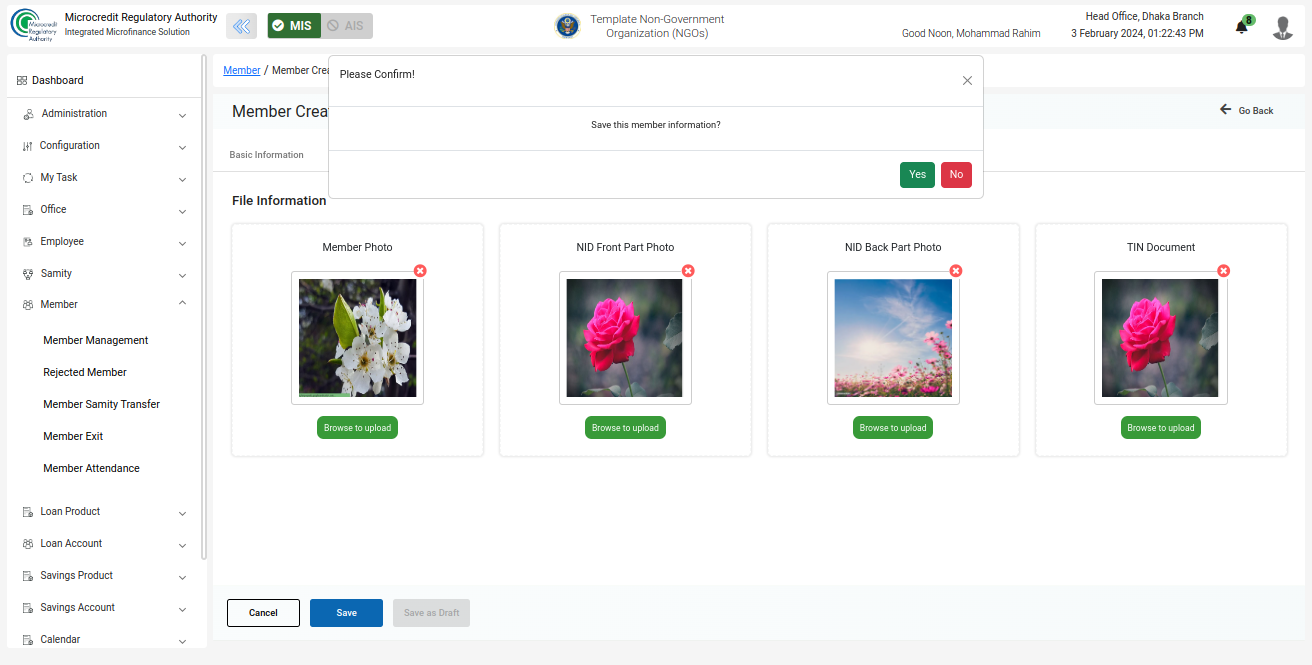Image resolution: width=1312 pixels, height=665 pixels.
Task: Click the Save as Draft button
Action: click(x=431, y=613)
